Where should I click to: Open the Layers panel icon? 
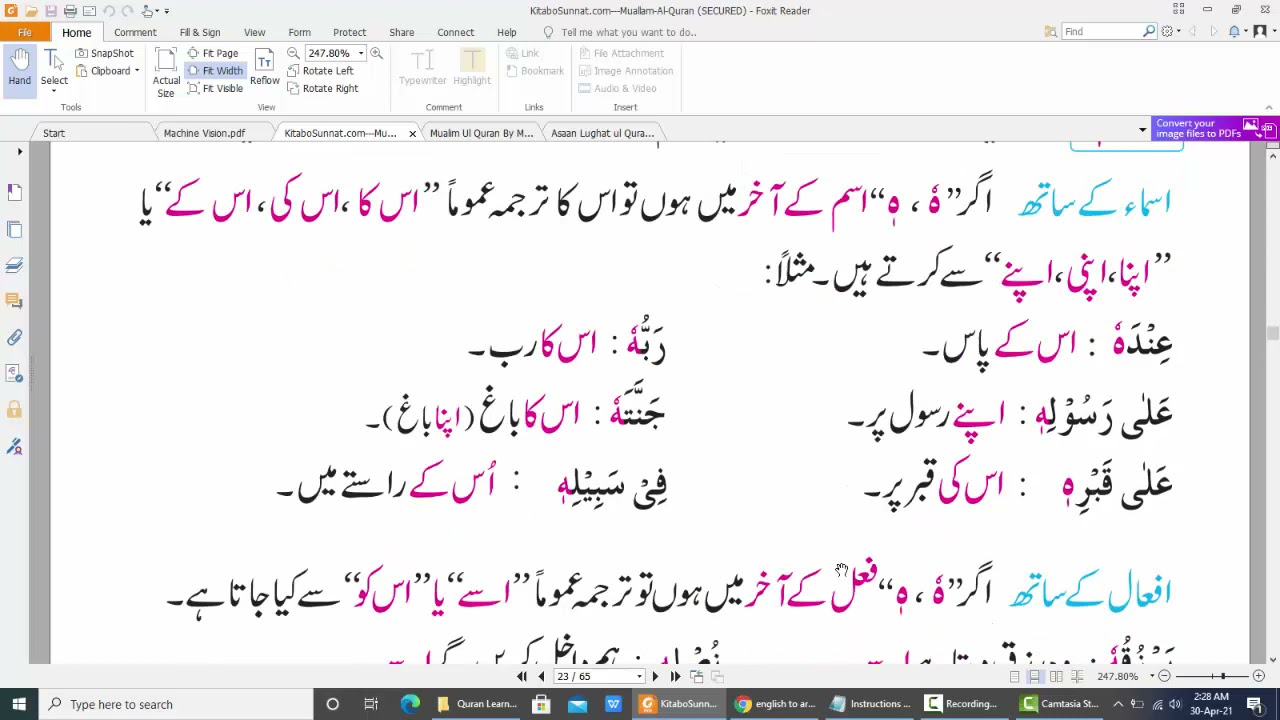tap(14, 265)
